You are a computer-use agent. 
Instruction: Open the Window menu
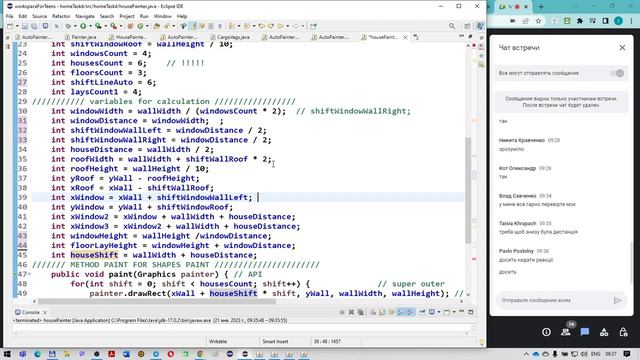pyautogui.click(x=162, y=16)
